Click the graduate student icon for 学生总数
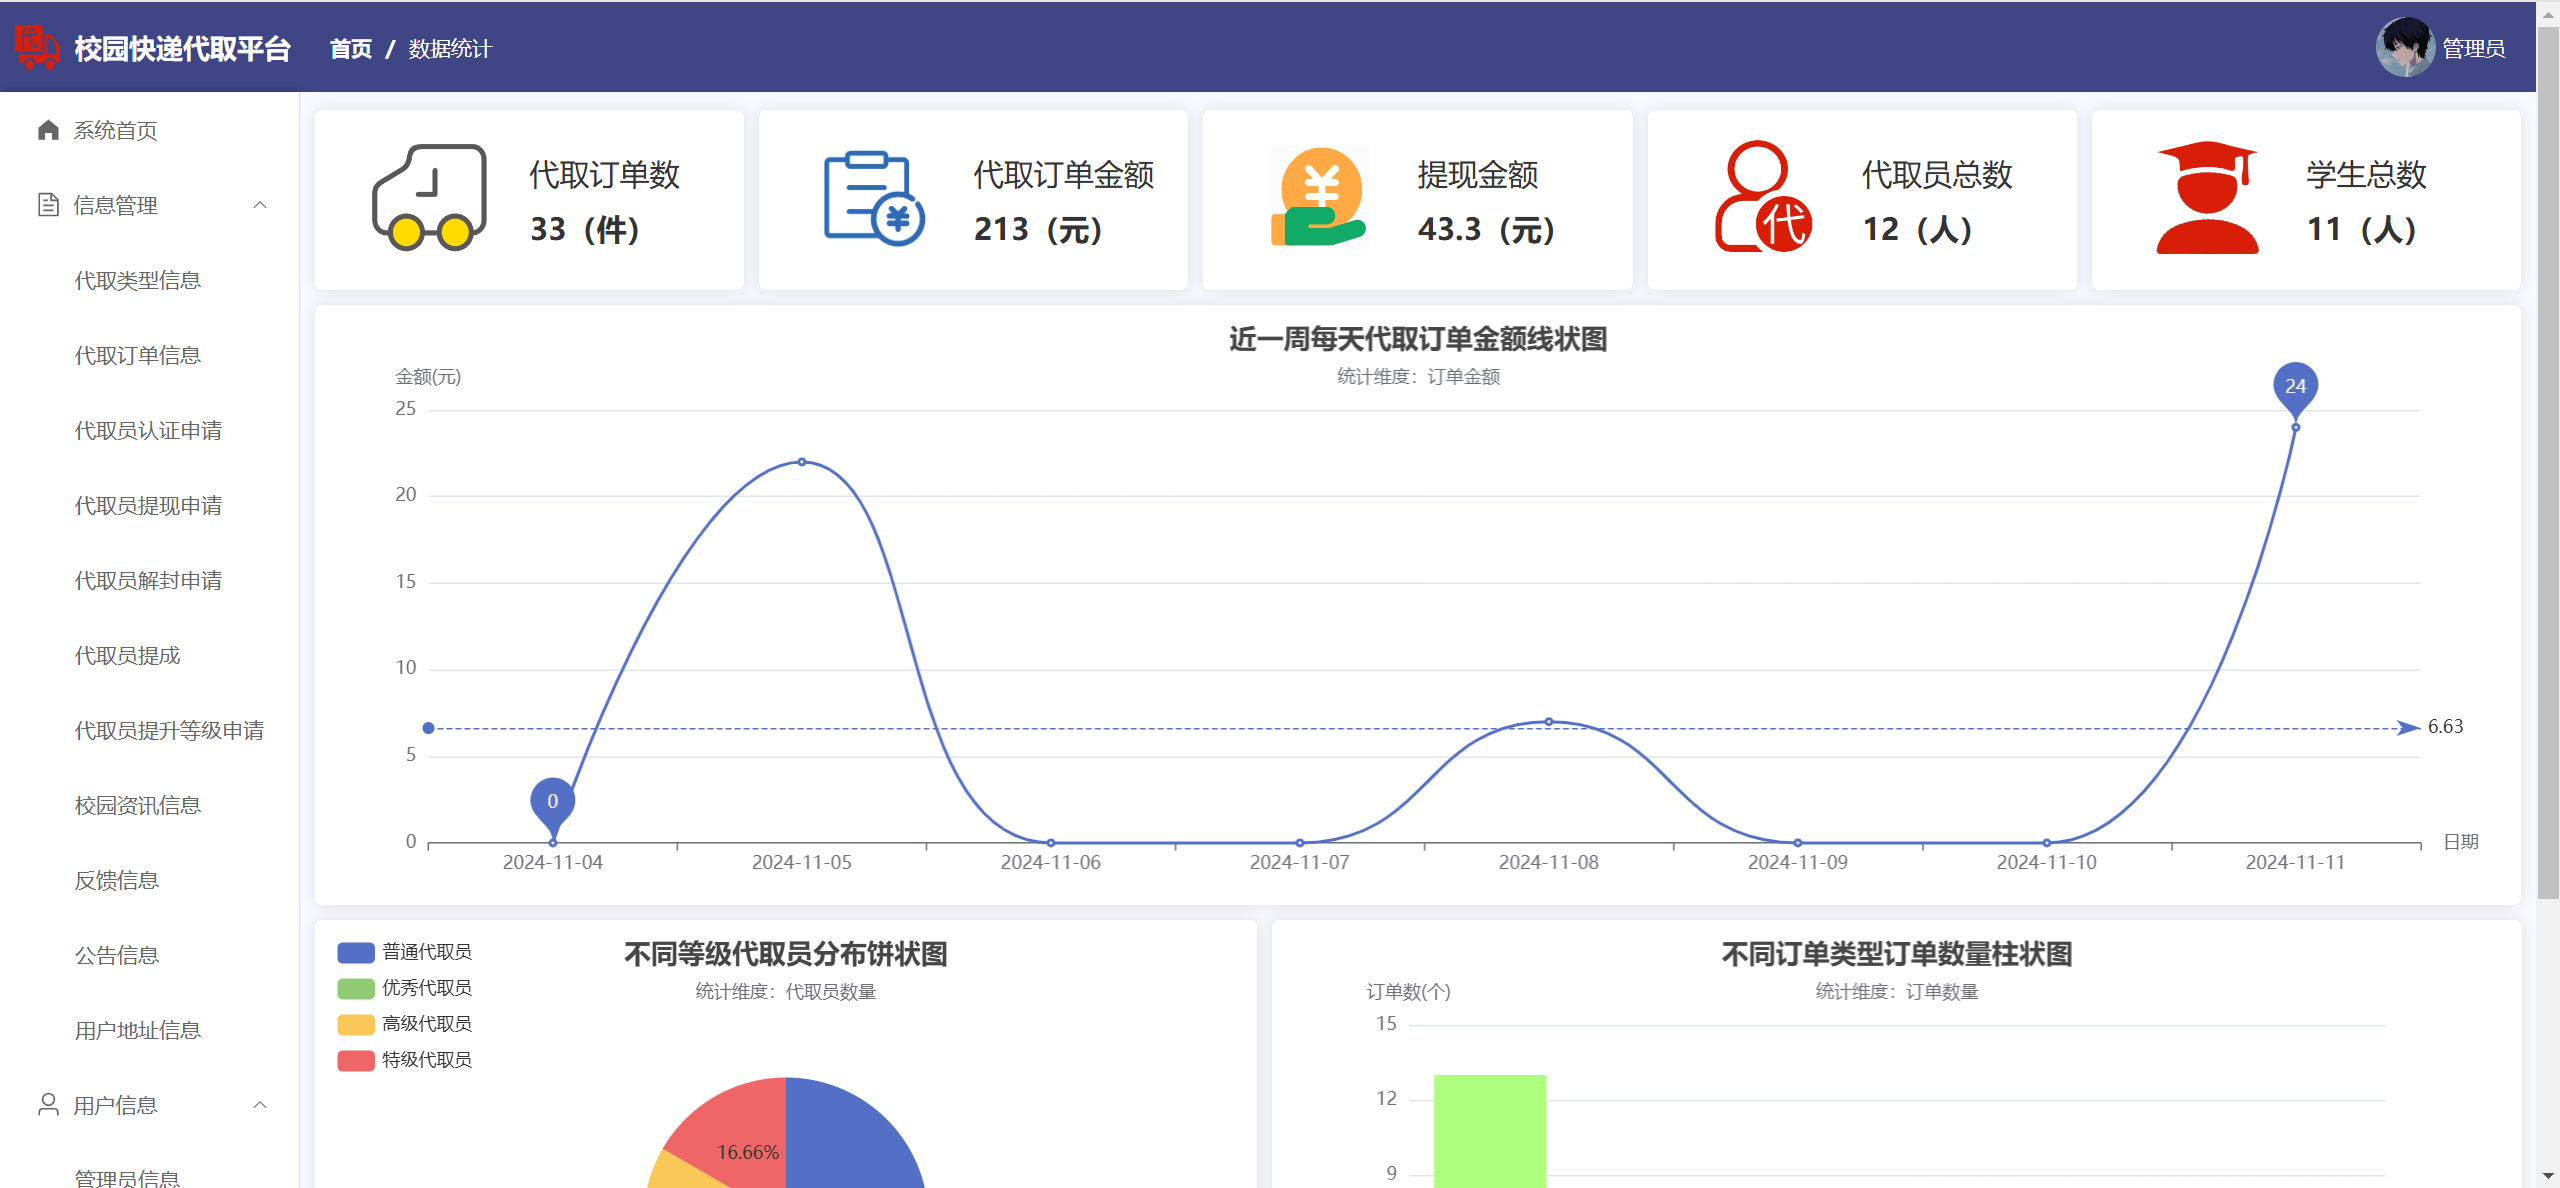This screenshot has width=2560, height=1188. pos(2207,197)
